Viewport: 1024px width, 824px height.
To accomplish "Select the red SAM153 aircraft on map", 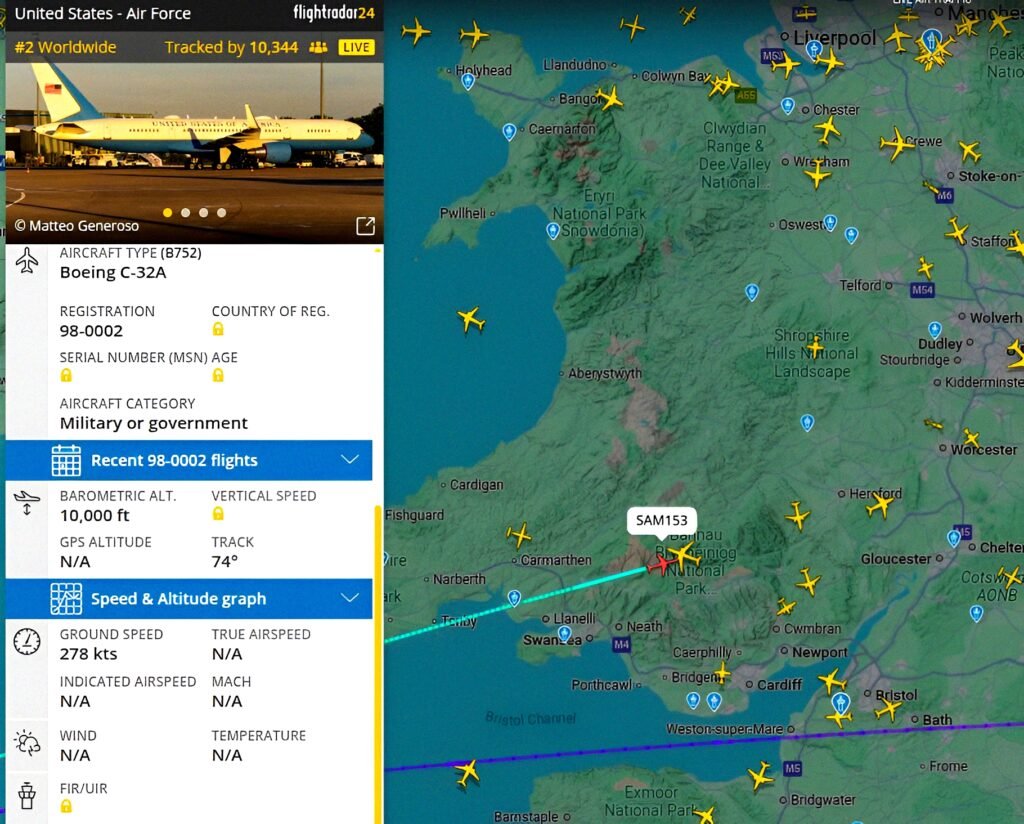I will coord(660,565).
